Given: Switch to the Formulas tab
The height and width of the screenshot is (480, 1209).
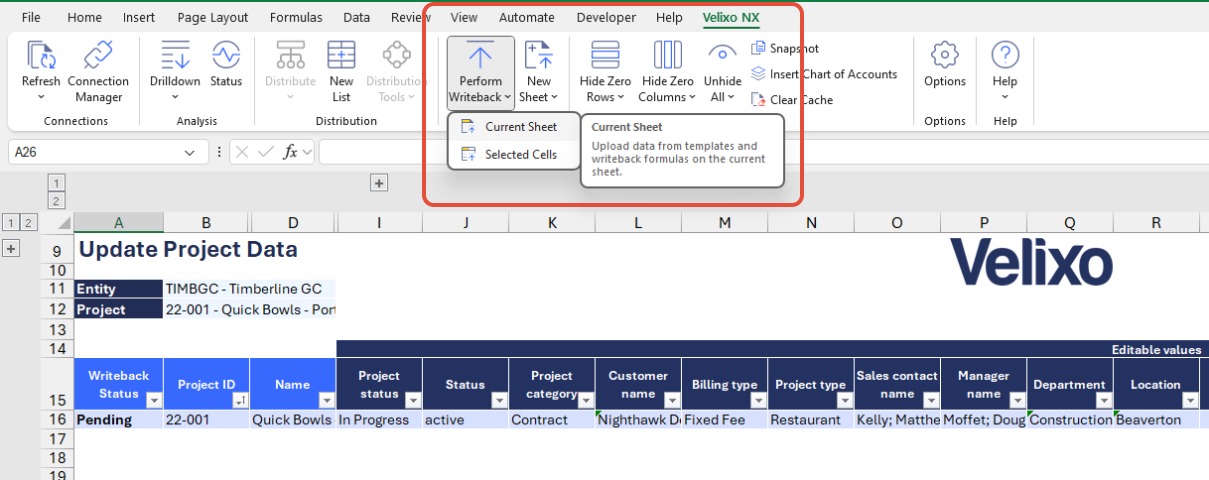Looking at the screenshot, I should tap(296, 17).
